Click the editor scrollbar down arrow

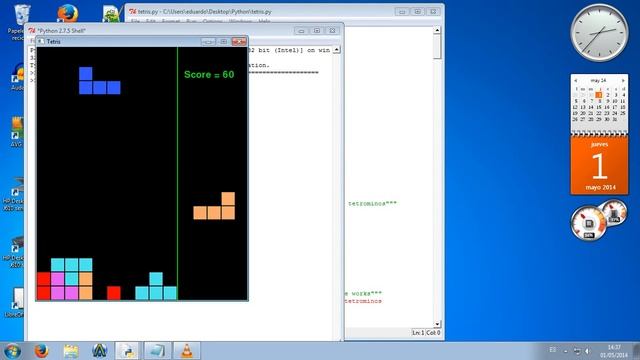[x=437, y=324]
